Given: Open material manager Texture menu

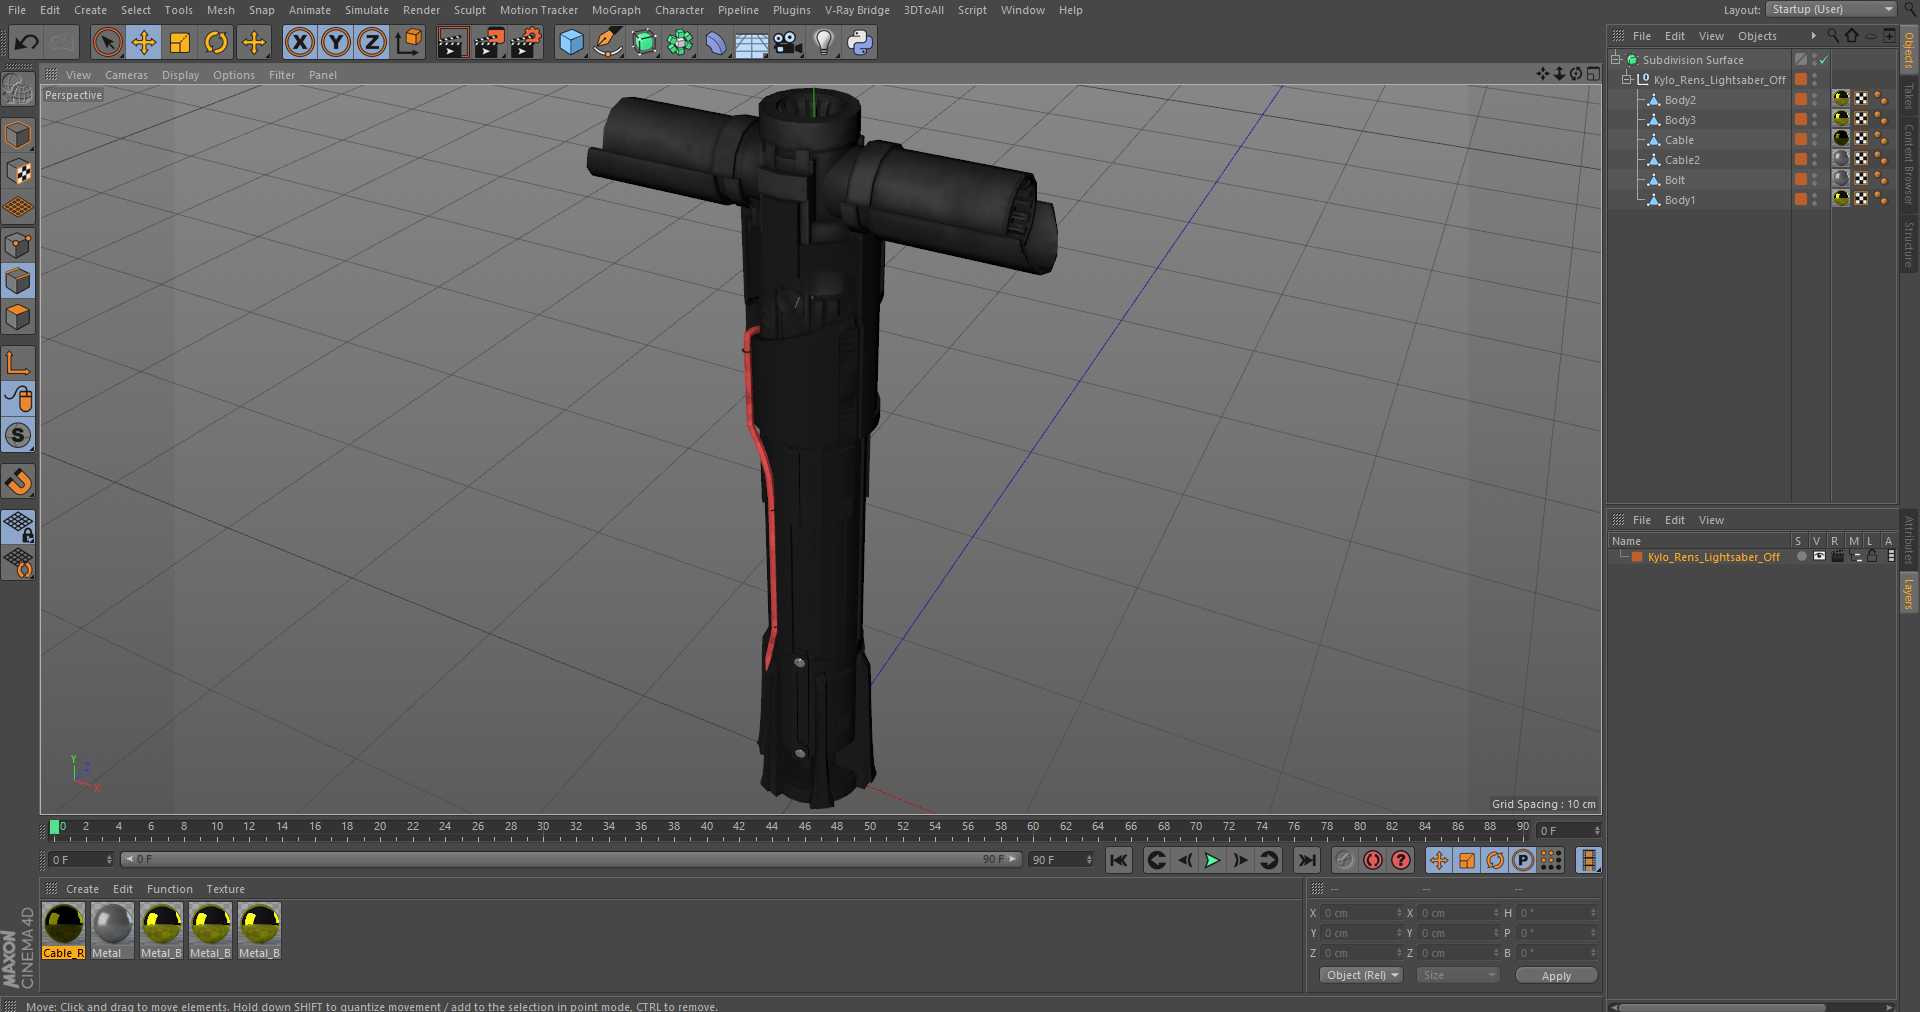Looking at the screenshot, I should pos(225,889).
